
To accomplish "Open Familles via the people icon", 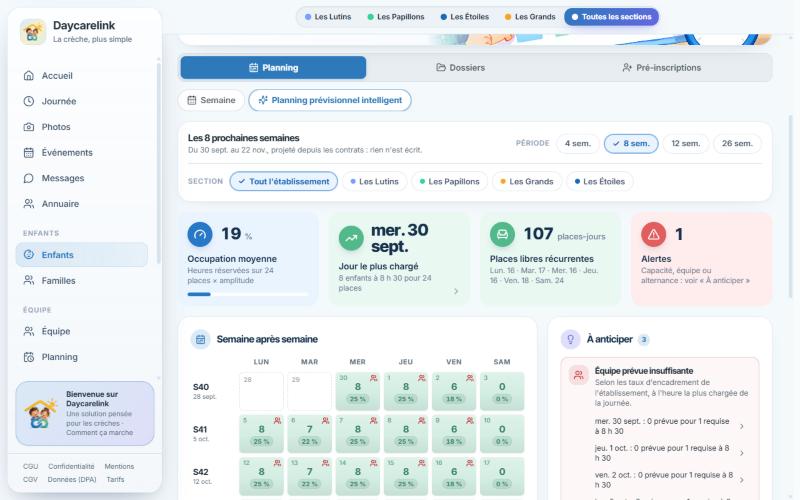I will (x=29, y=280).
